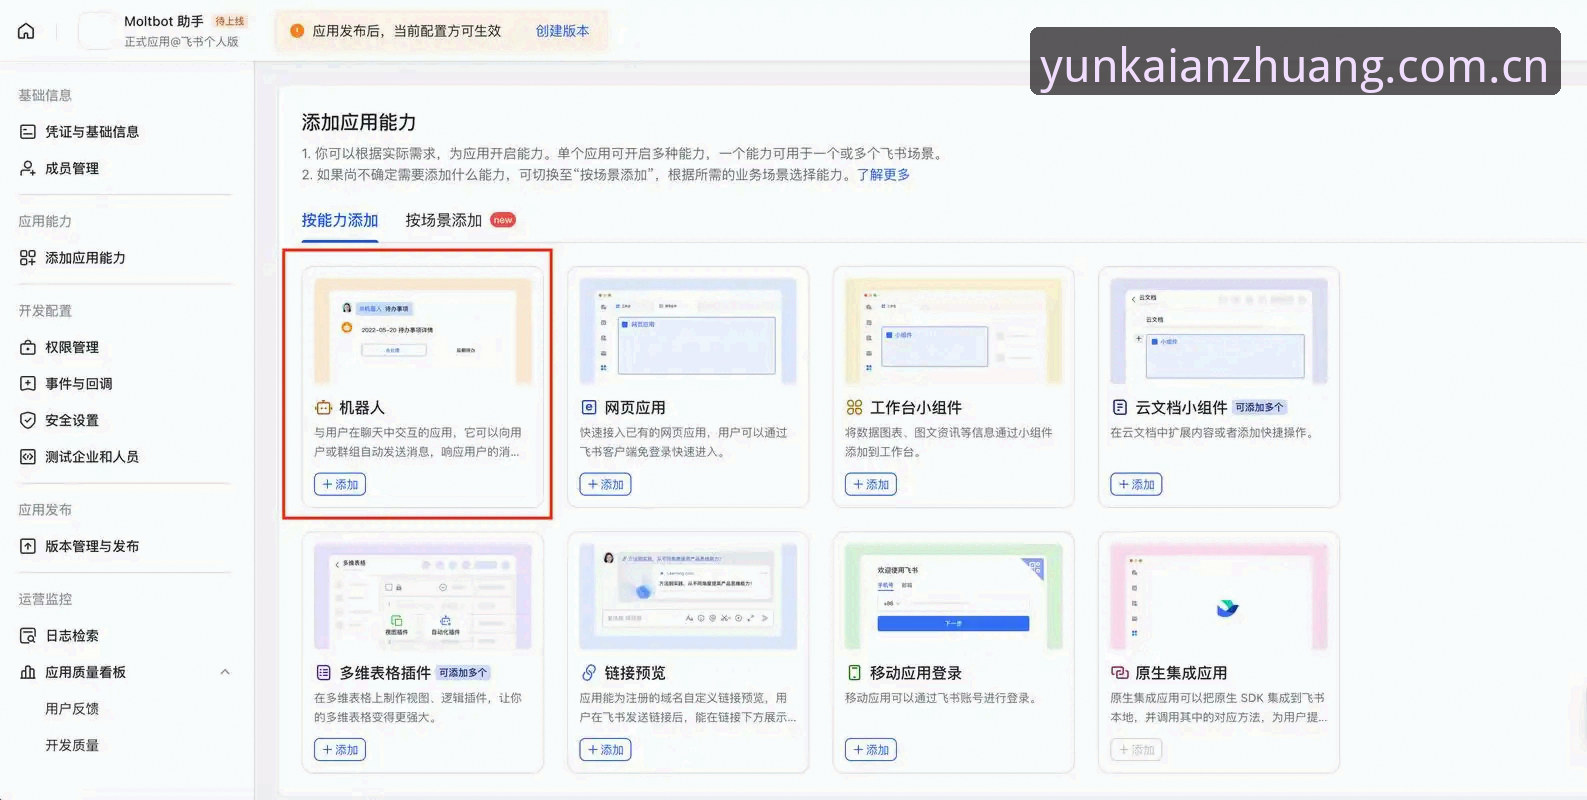
Task: Click the disabled 添加 button for 原生集成应用
Action: pos(1136,749)
